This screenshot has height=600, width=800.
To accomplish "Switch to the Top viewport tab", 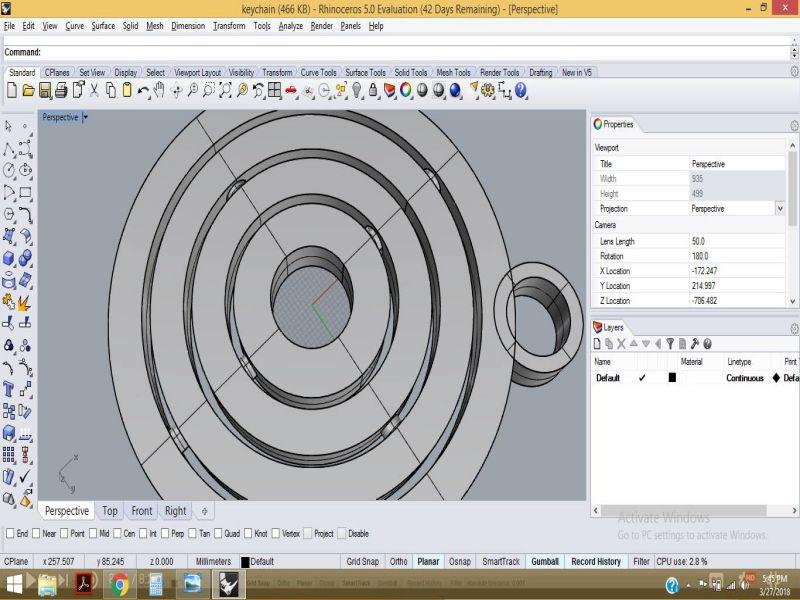I will pyautogui.click(x=110, y=511).
